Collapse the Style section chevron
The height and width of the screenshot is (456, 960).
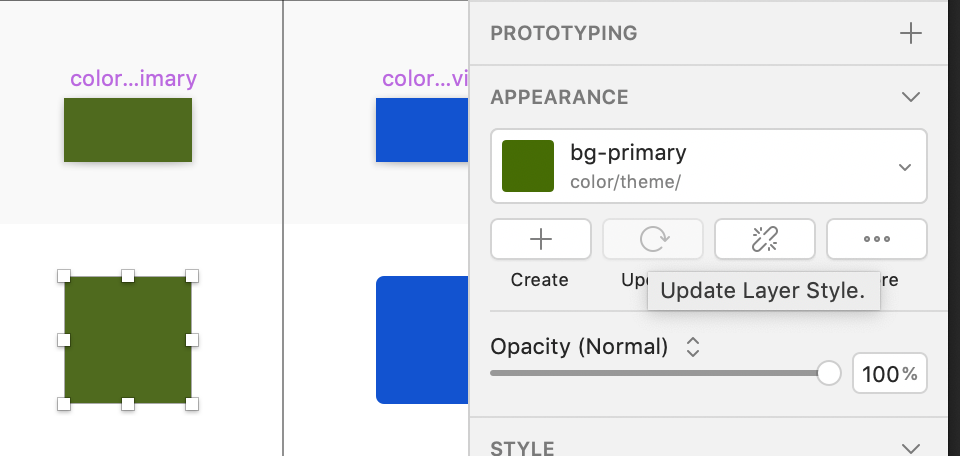tap(910, 447)
